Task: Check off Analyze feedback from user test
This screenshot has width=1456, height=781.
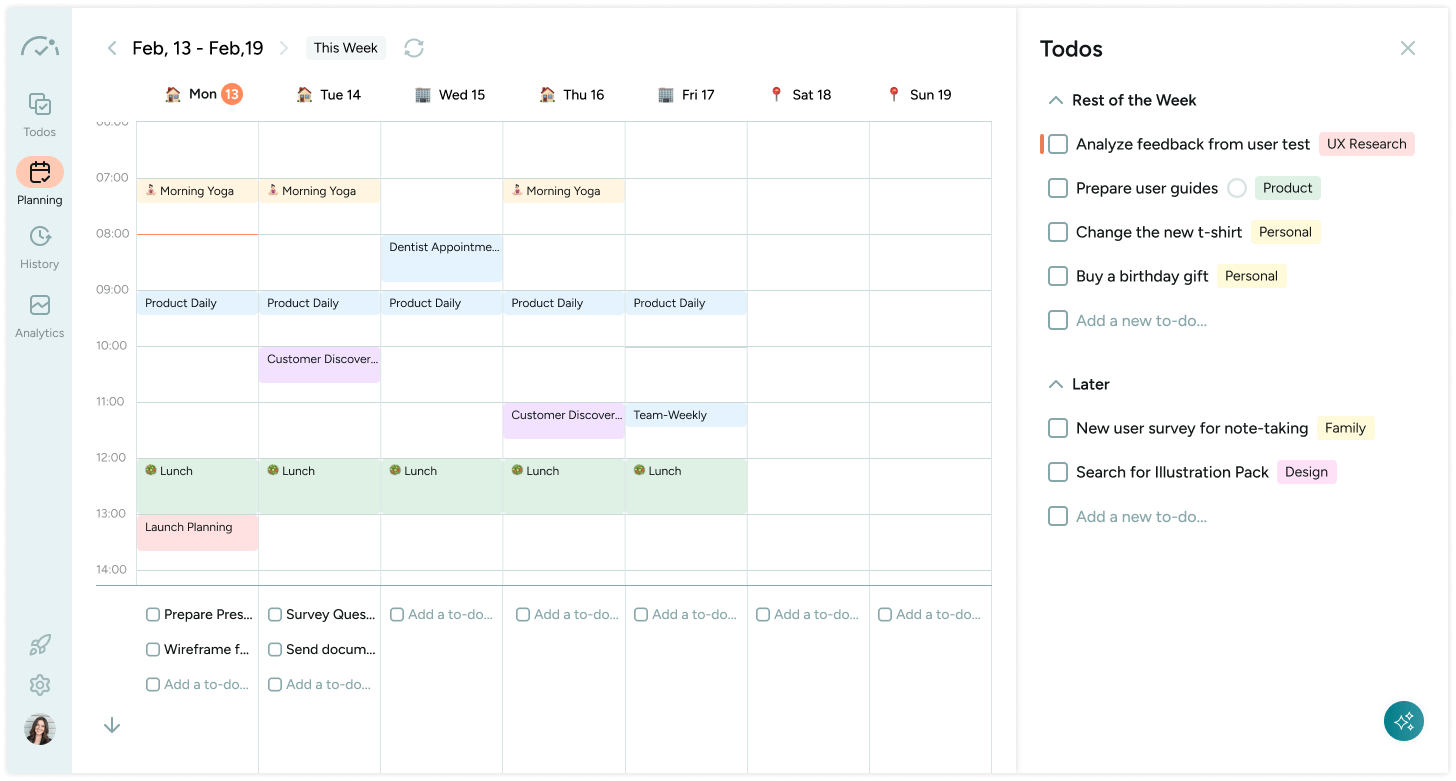Action: coord(1058,144)
